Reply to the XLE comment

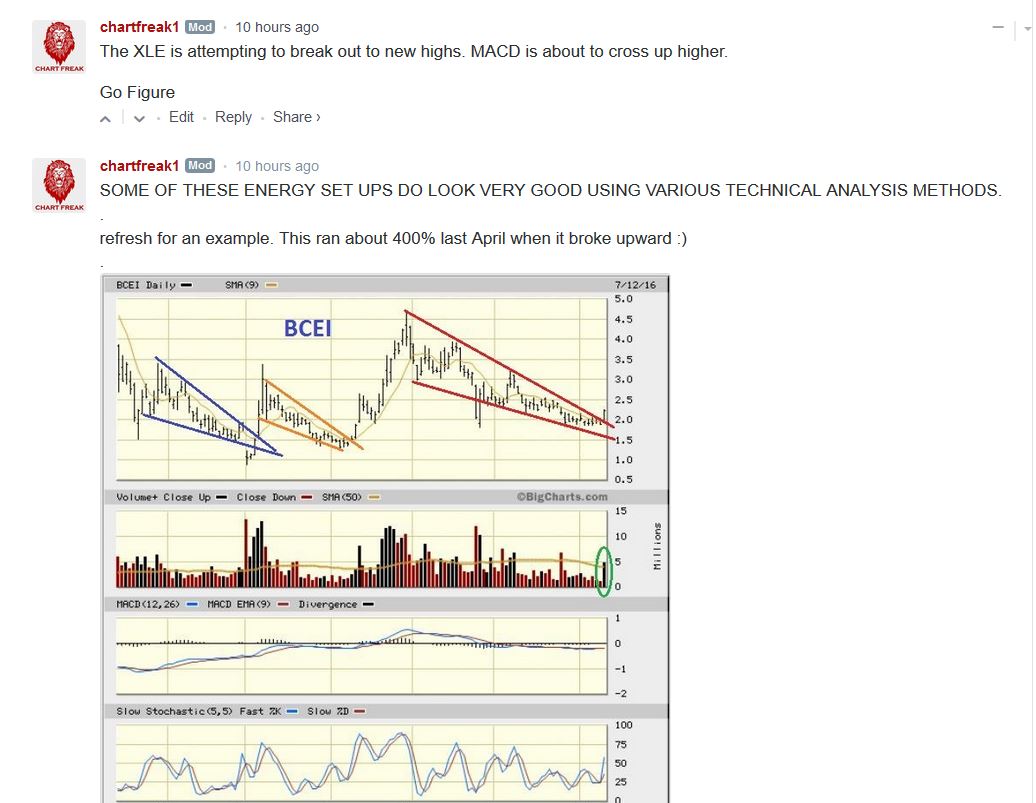tap(233, 117)
